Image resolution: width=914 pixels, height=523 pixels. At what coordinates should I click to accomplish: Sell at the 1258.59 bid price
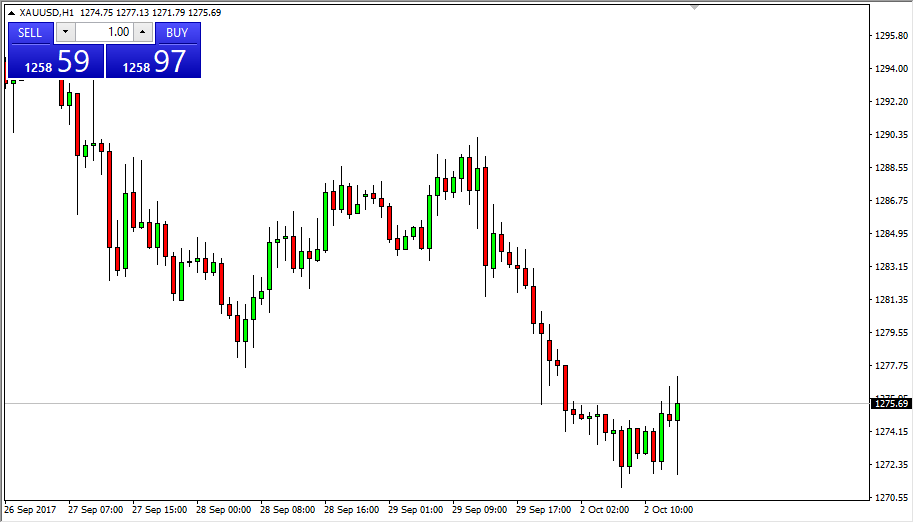(56, 62)
